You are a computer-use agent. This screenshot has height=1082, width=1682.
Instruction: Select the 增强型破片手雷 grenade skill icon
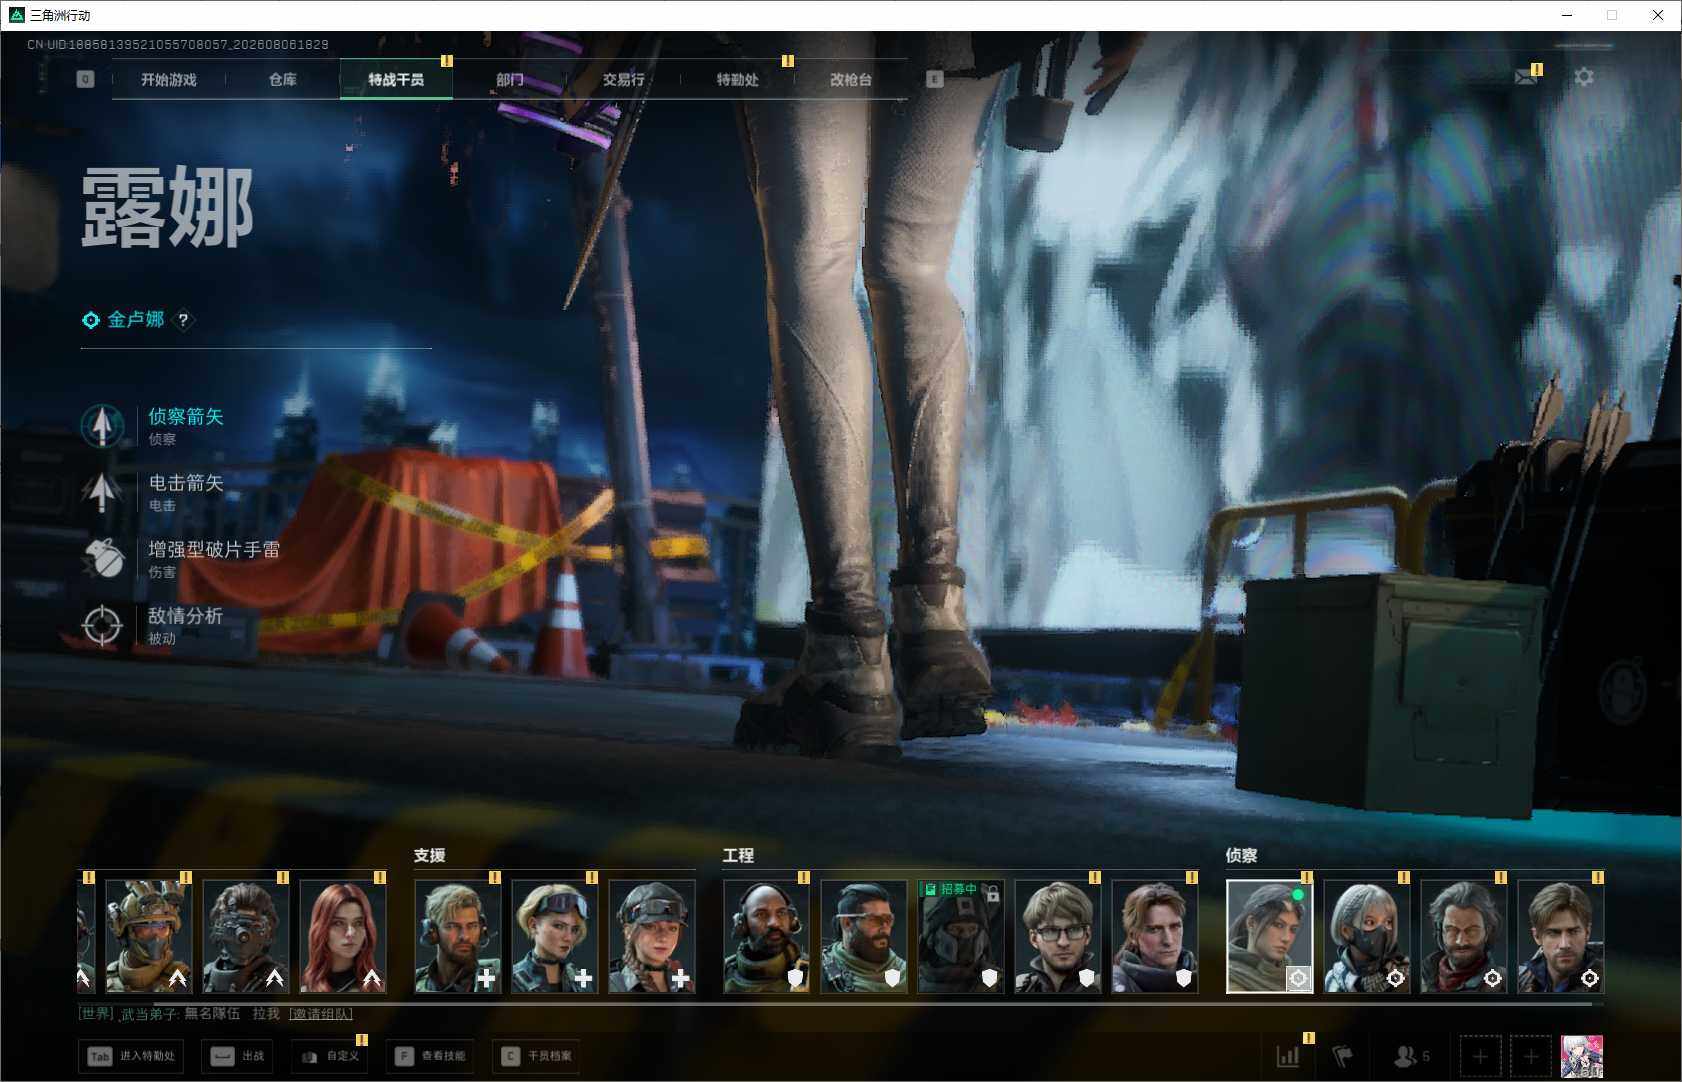click(102, 558)
